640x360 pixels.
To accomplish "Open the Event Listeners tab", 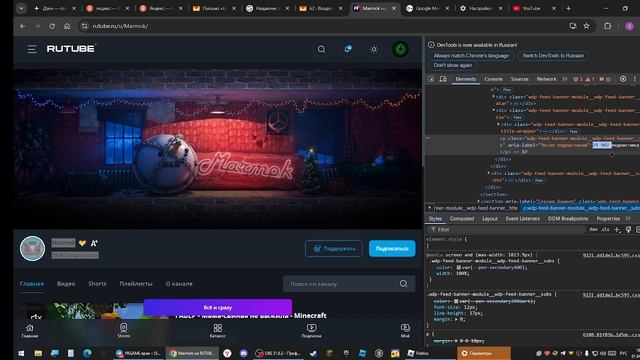I will 522,219.
